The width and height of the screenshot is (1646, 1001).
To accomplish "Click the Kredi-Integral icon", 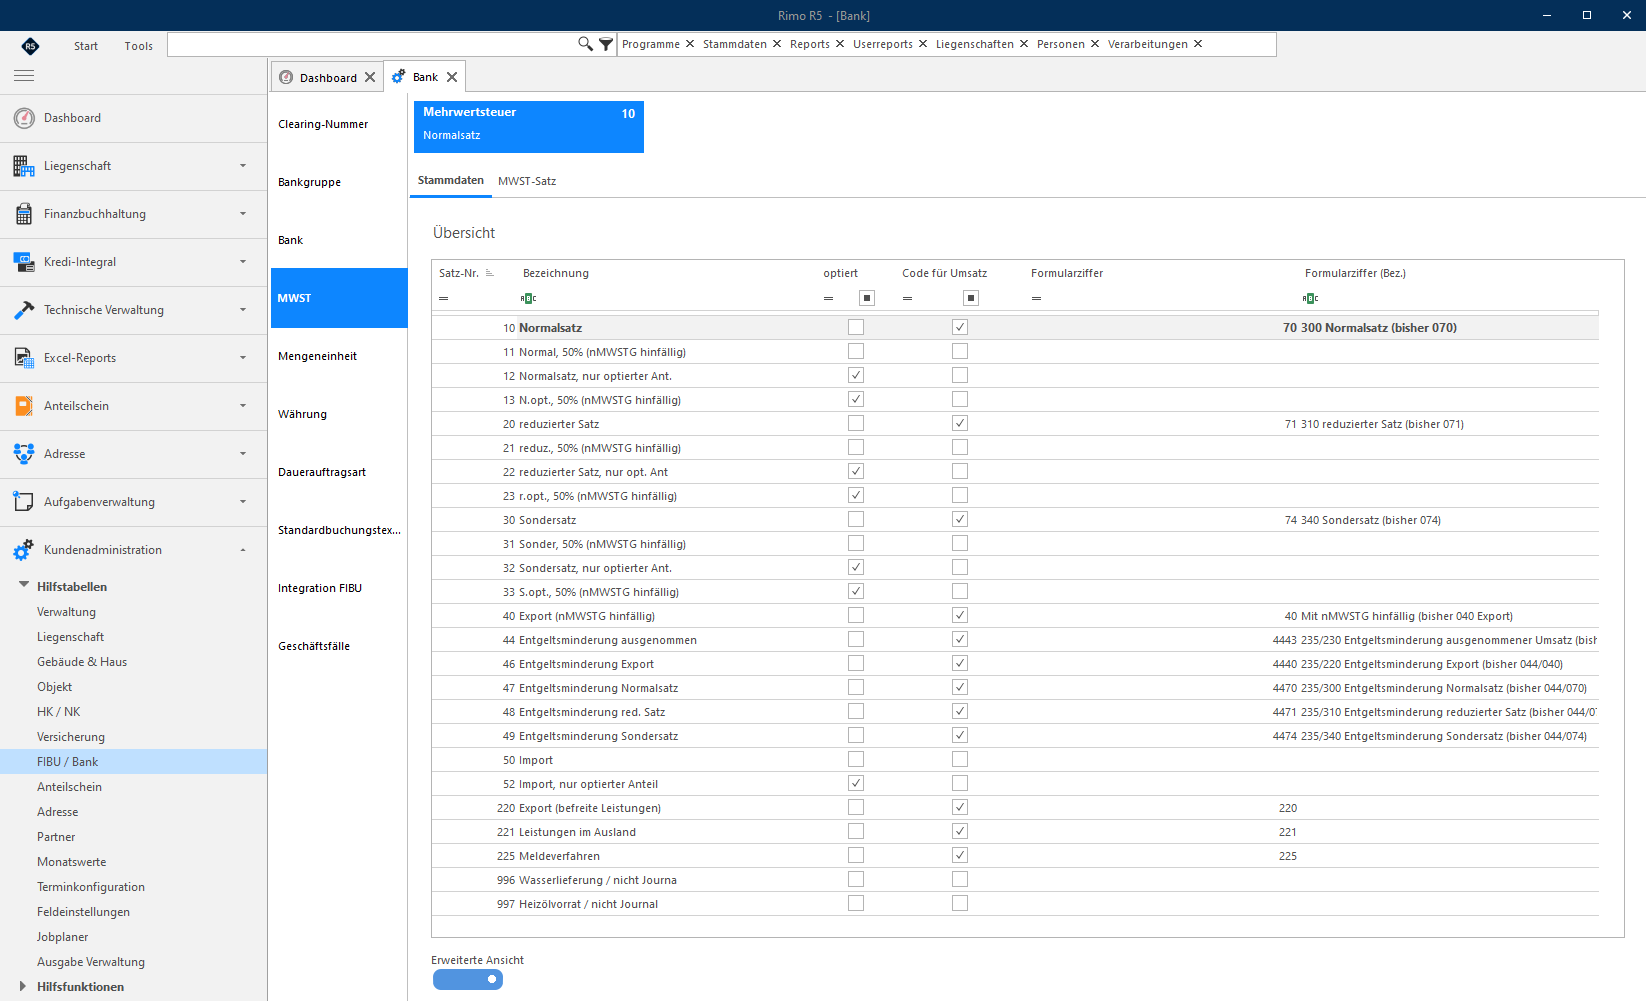I will (24, 262).
